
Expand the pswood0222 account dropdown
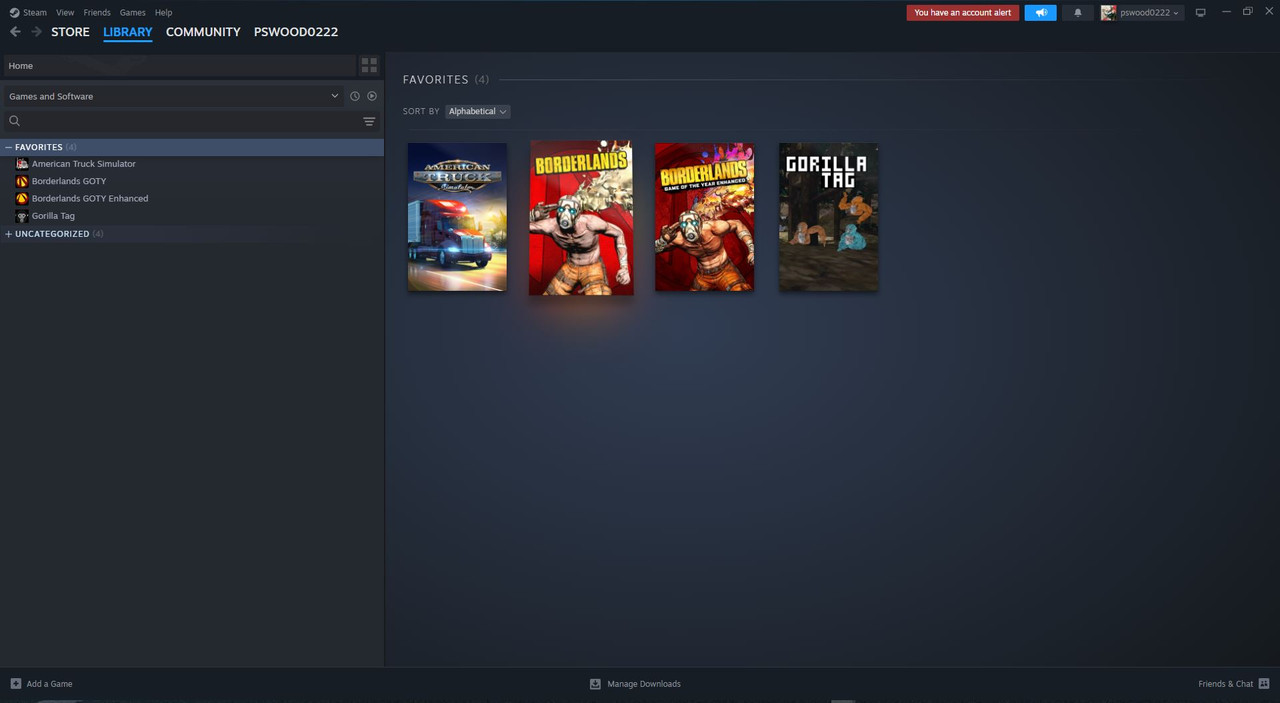click(x=1149, y=13)
